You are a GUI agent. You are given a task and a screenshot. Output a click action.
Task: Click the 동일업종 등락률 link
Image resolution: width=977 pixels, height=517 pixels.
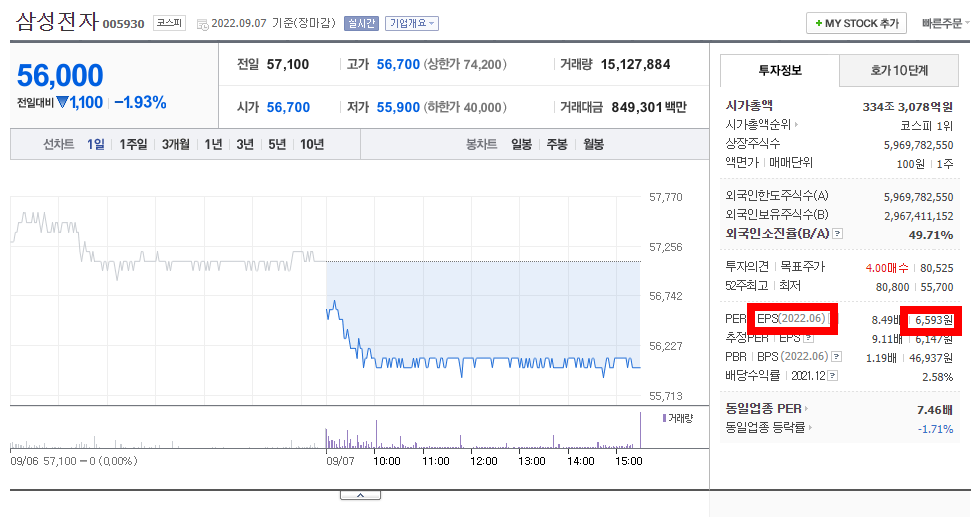pos(765,427)
